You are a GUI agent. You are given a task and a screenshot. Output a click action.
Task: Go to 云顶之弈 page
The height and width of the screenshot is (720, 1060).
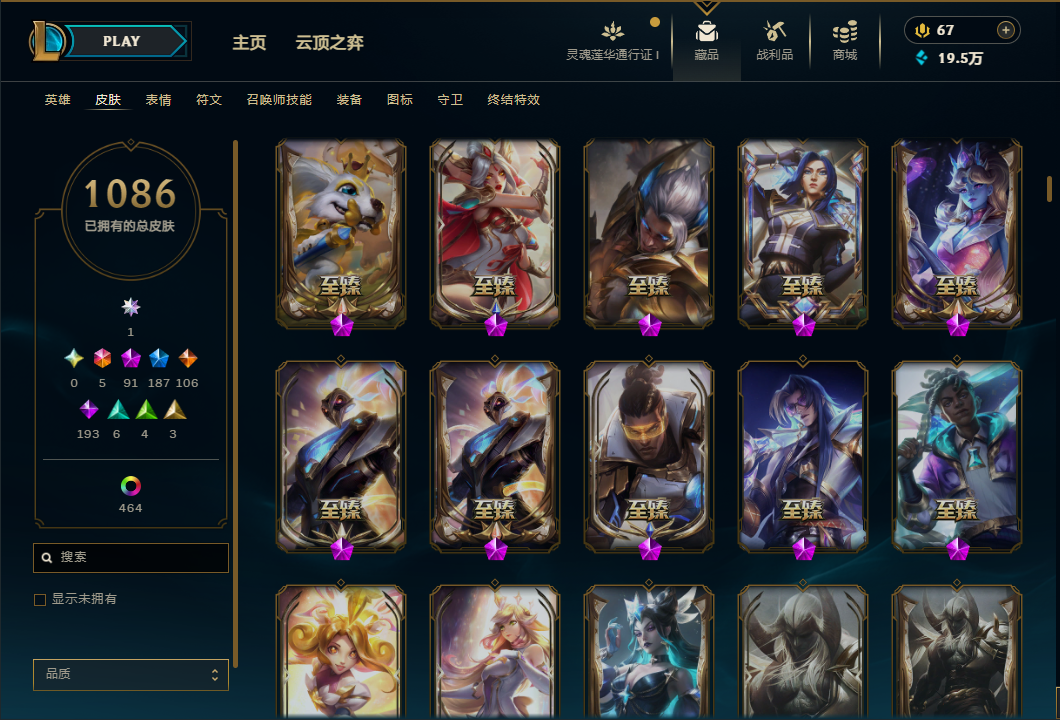(329, 43)
